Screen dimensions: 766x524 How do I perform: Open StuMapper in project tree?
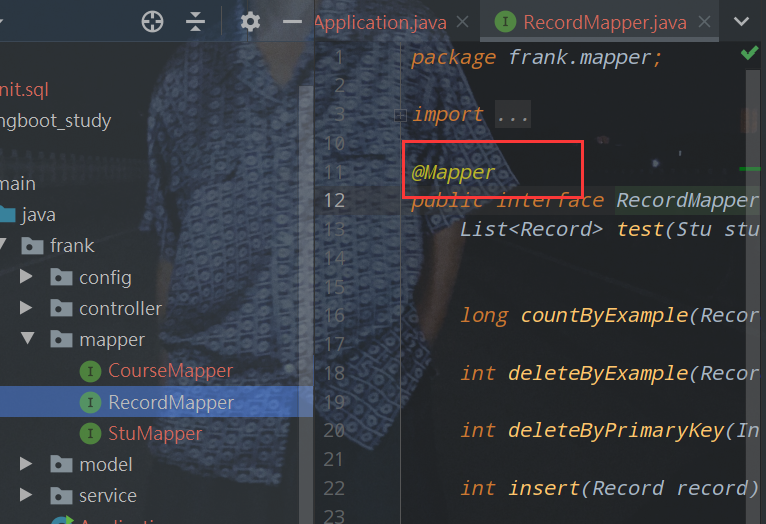tap(155, 434)
